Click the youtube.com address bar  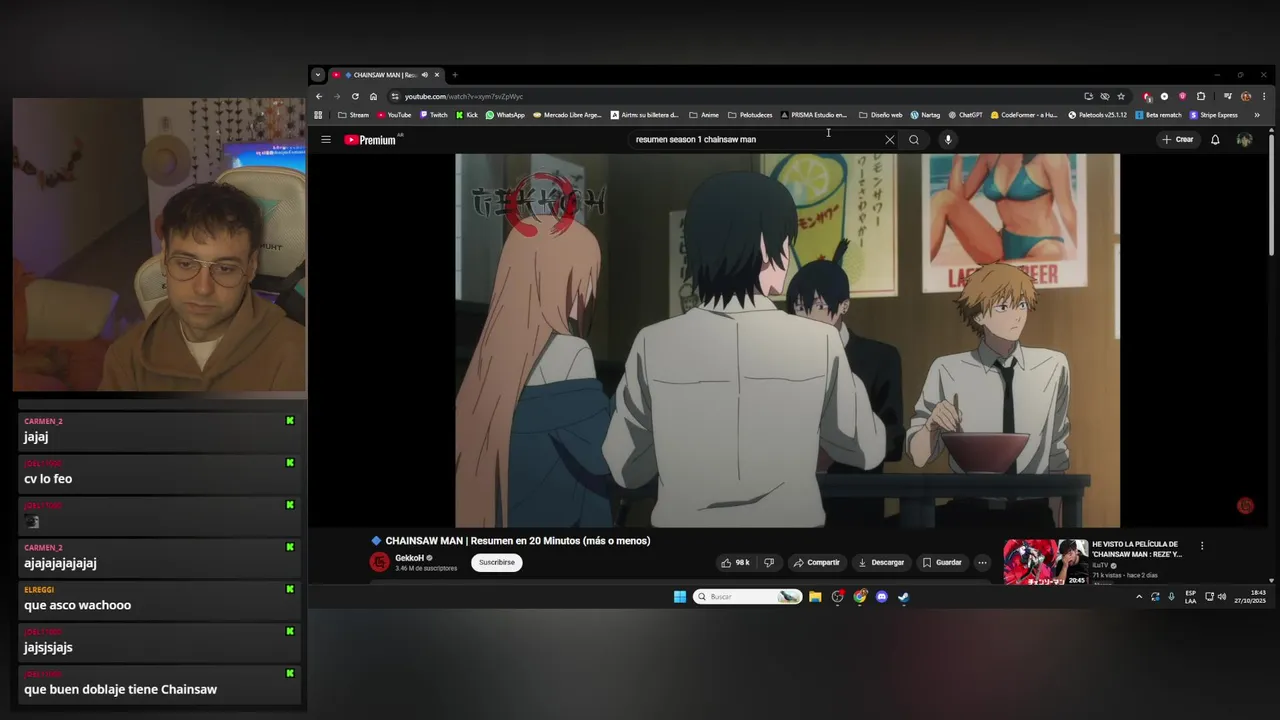pos(735,97)
